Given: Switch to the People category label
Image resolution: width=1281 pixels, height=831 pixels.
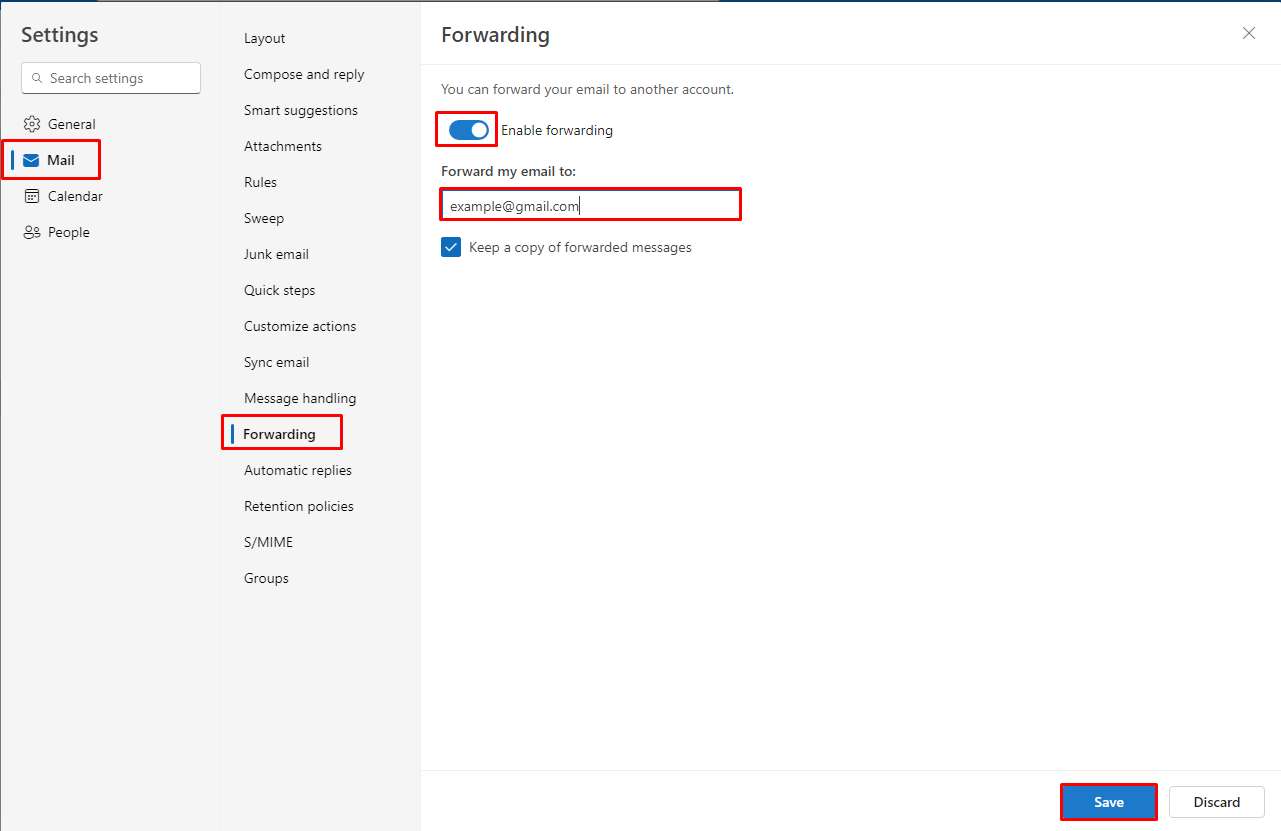Looking at the screenshot, I should (69, 232).
